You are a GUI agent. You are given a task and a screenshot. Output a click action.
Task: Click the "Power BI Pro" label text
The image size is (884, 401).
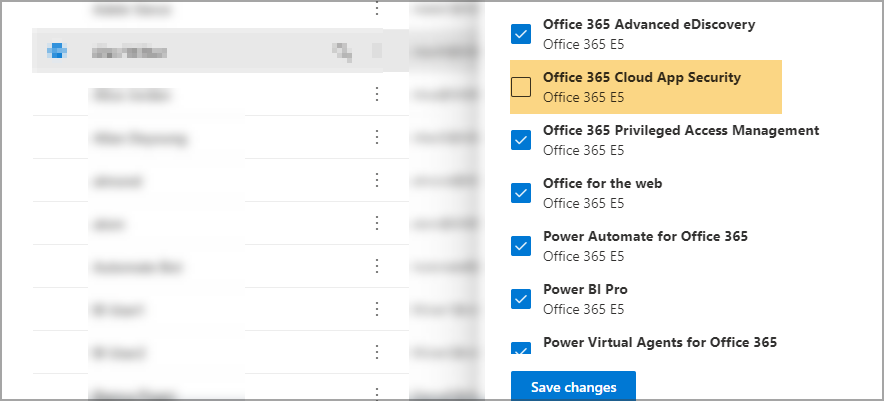[585, 289]
